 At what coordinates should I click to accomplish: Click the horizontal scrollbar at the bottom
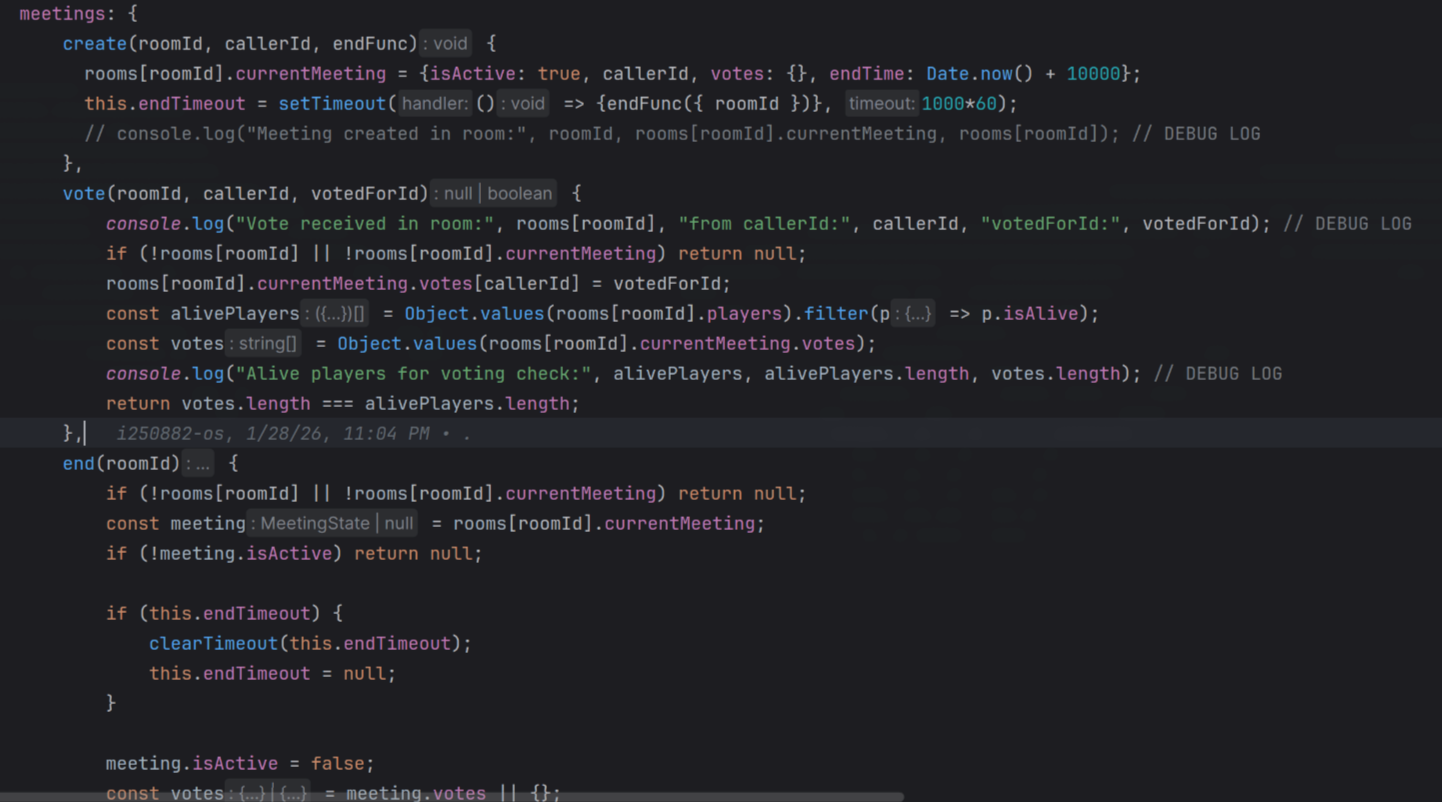pos(450,797)
